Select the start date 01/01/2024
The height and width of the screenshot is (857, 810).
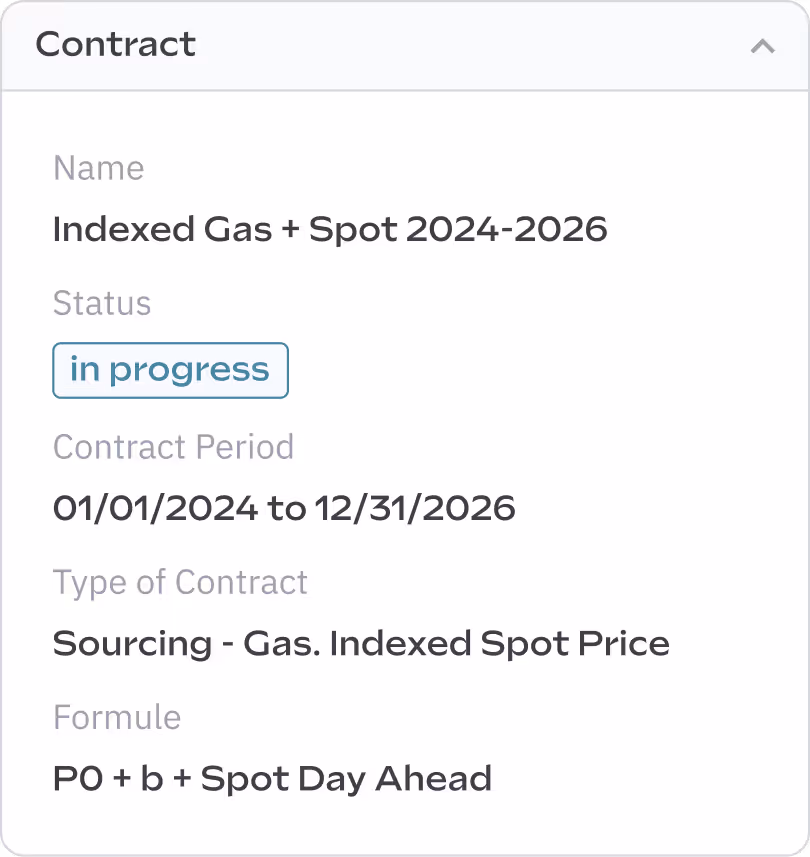click(155, 508)
